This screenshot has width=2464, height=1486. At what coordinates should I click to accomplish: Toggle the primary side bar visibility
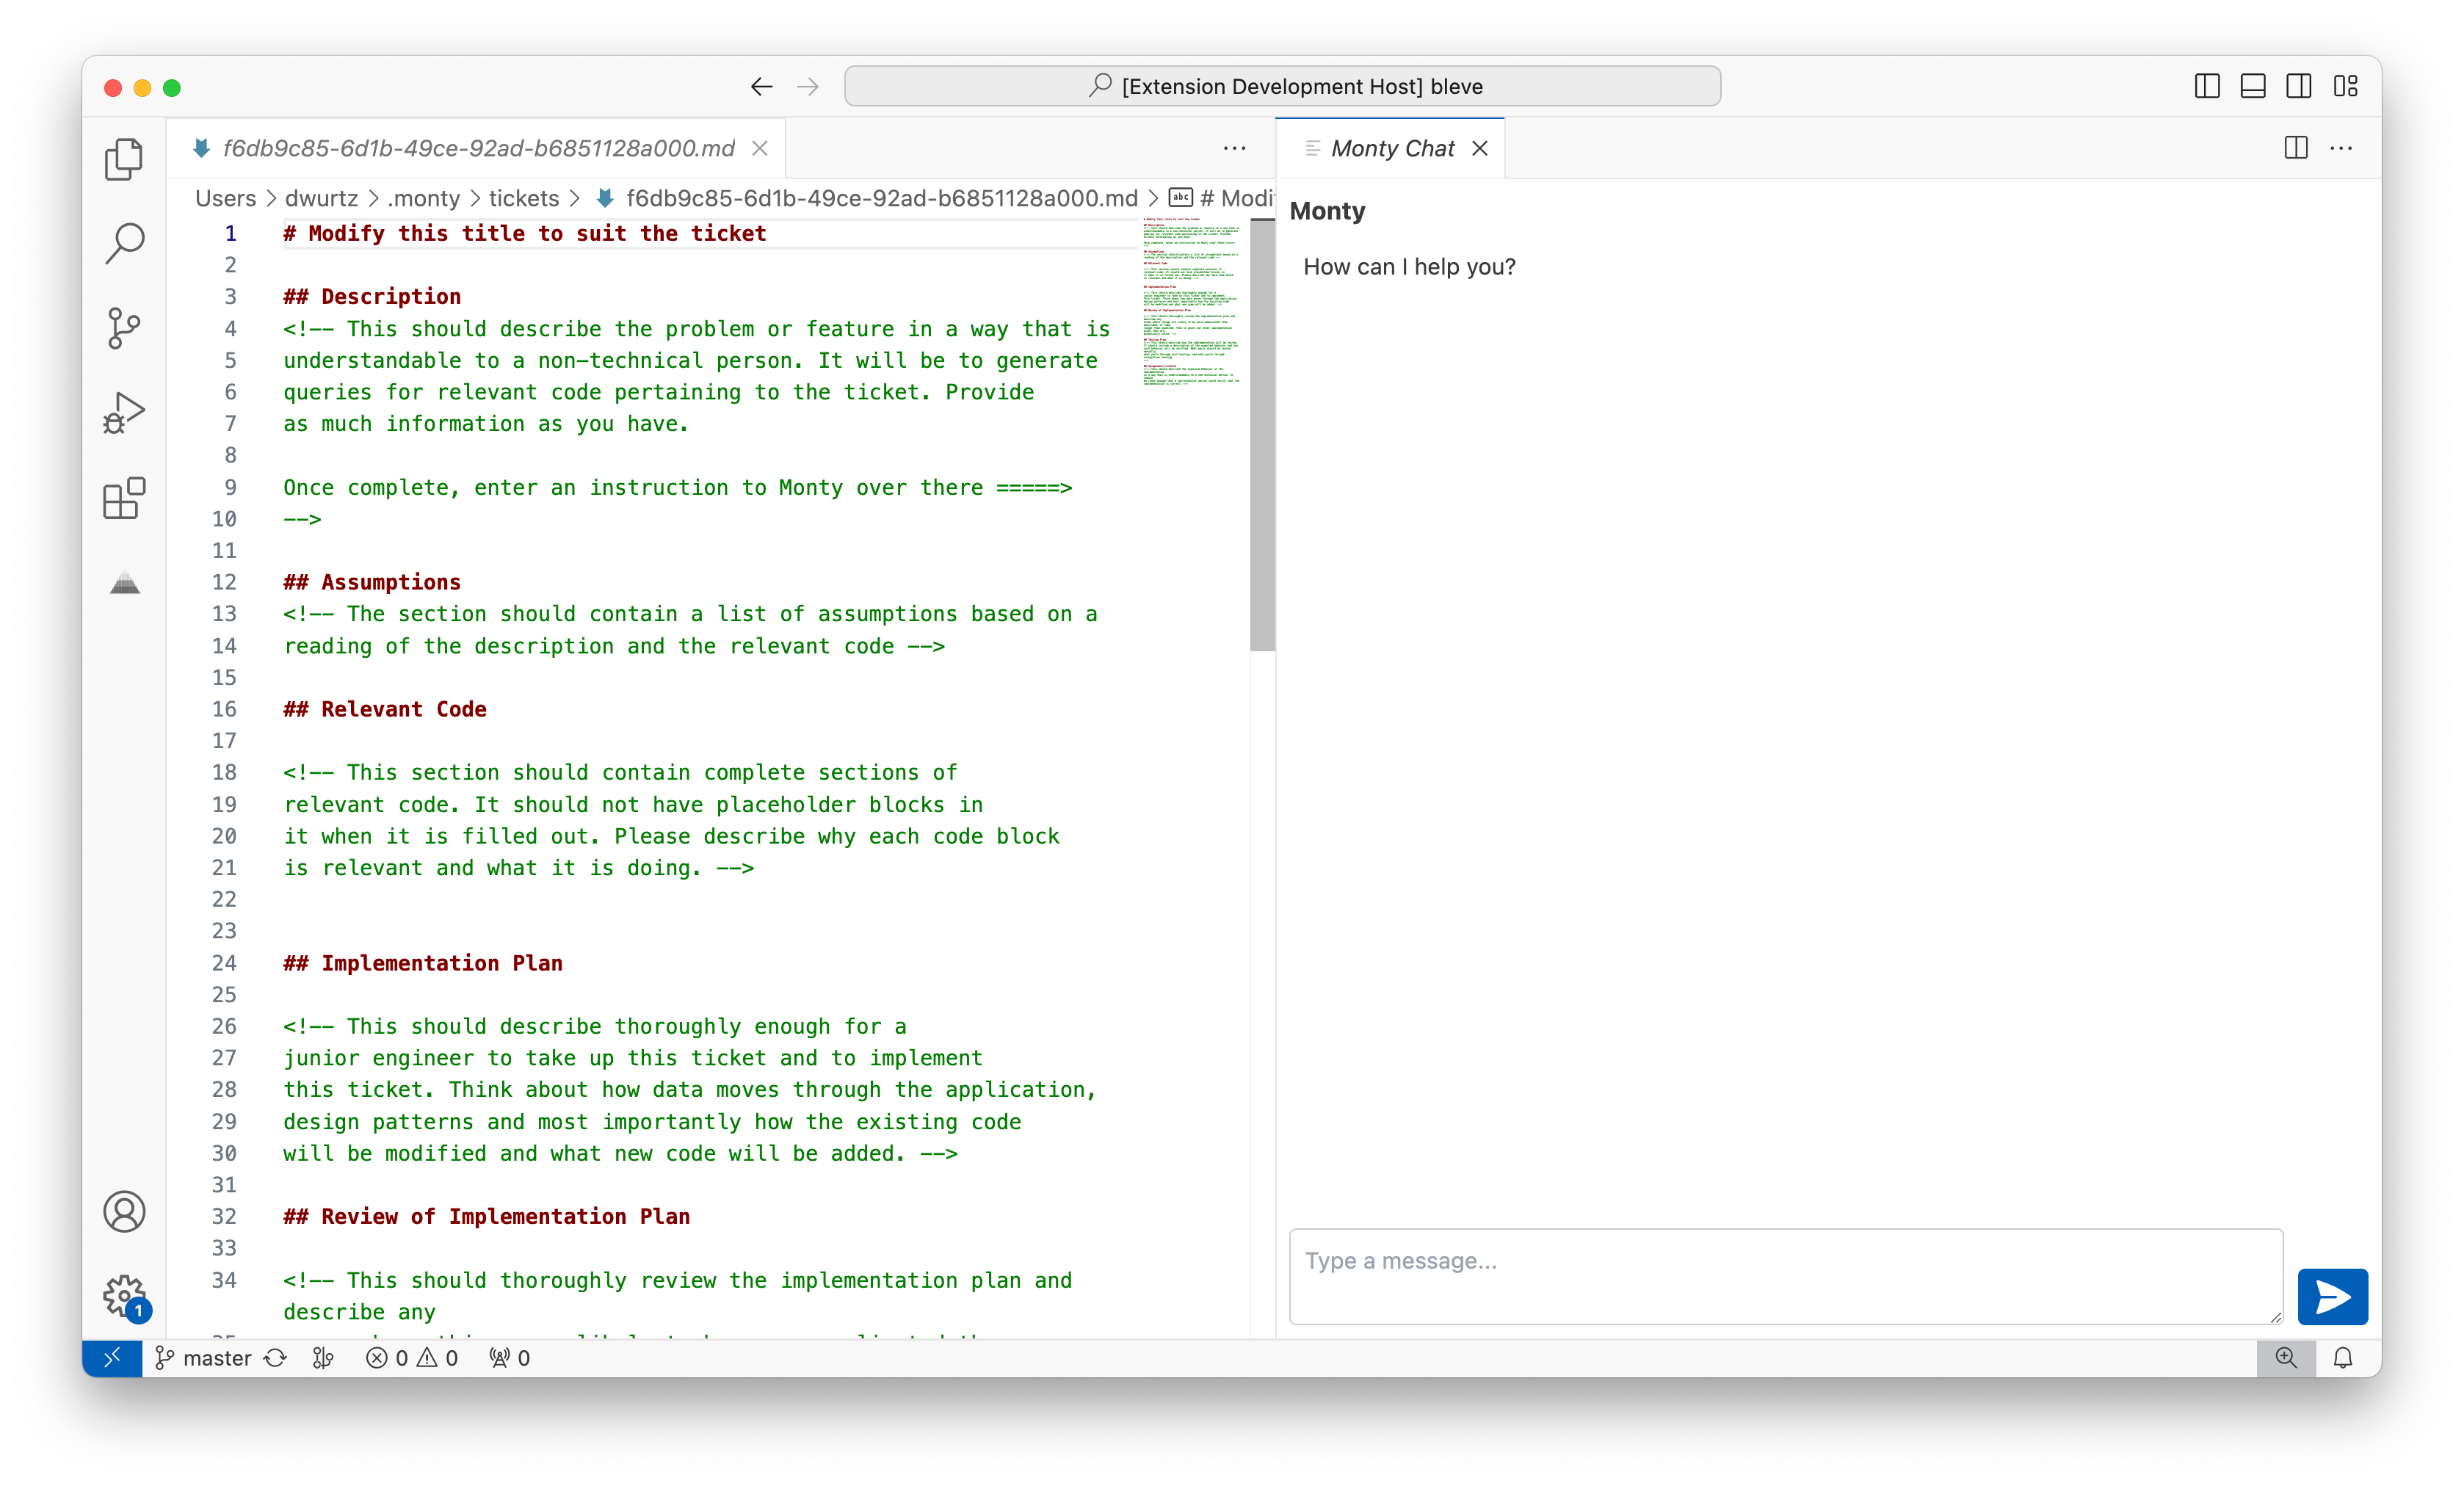pos(2206,86)
